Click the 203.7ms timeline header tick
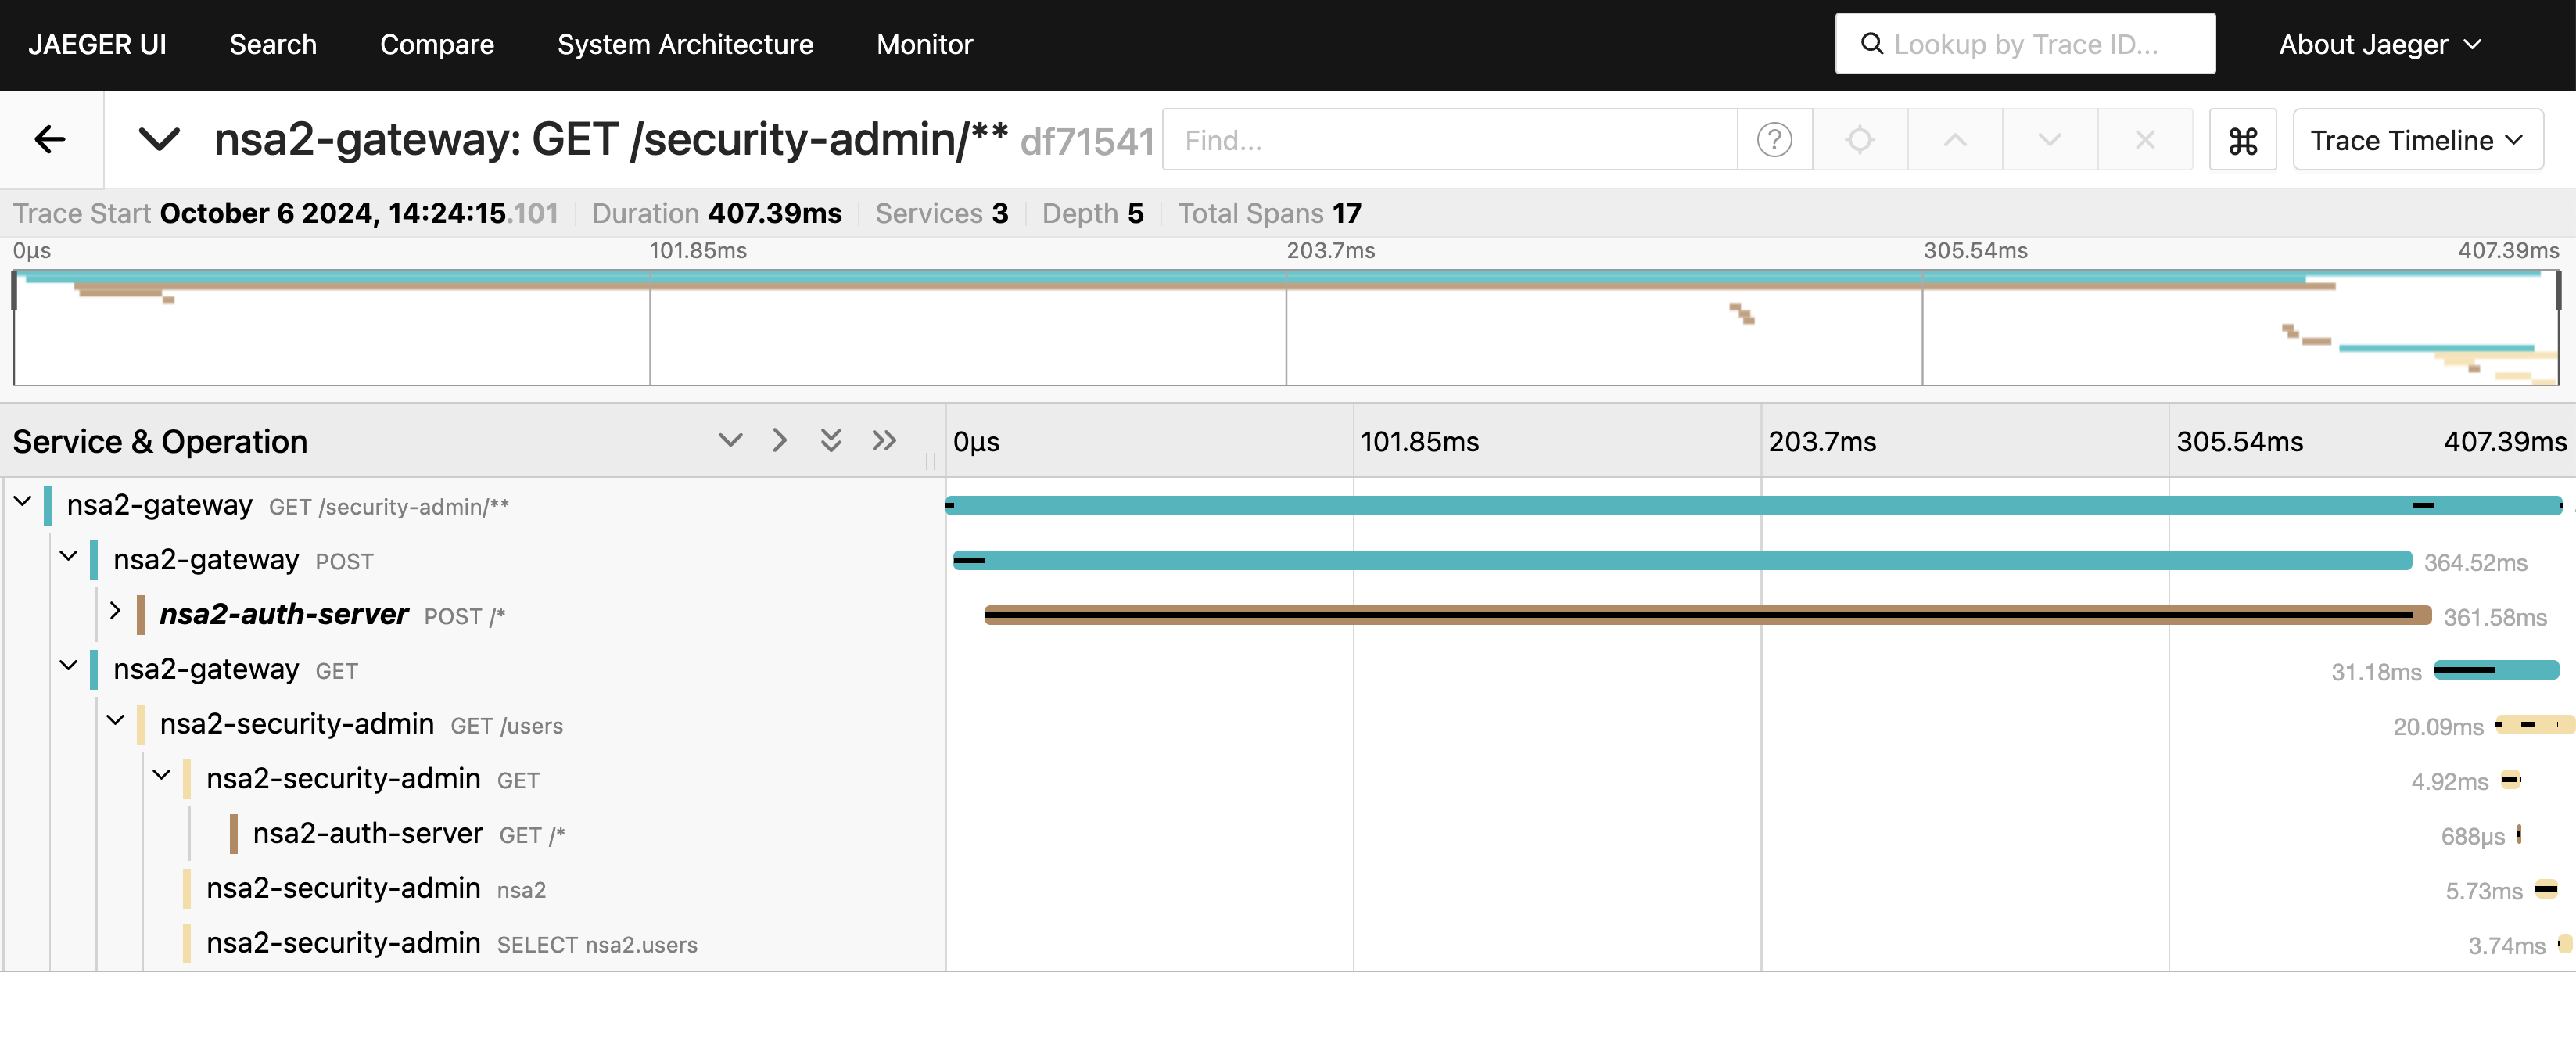This screenshot has width=2576, height=1037. 1822,441
